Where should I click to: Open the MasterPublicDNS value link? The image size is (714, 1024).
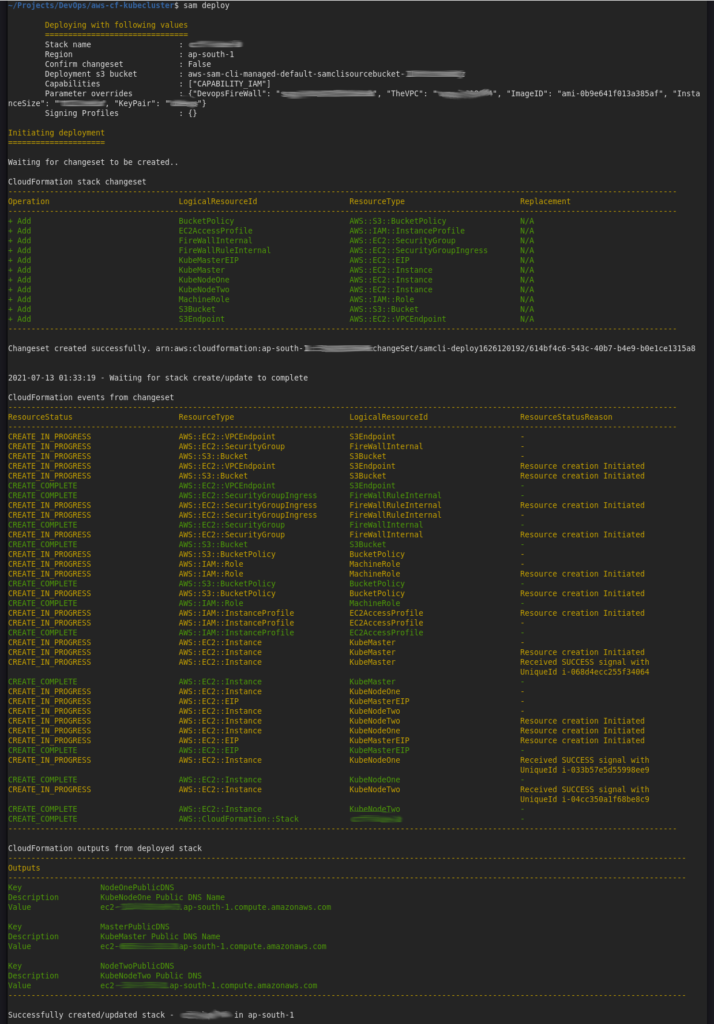click(213, 946)
